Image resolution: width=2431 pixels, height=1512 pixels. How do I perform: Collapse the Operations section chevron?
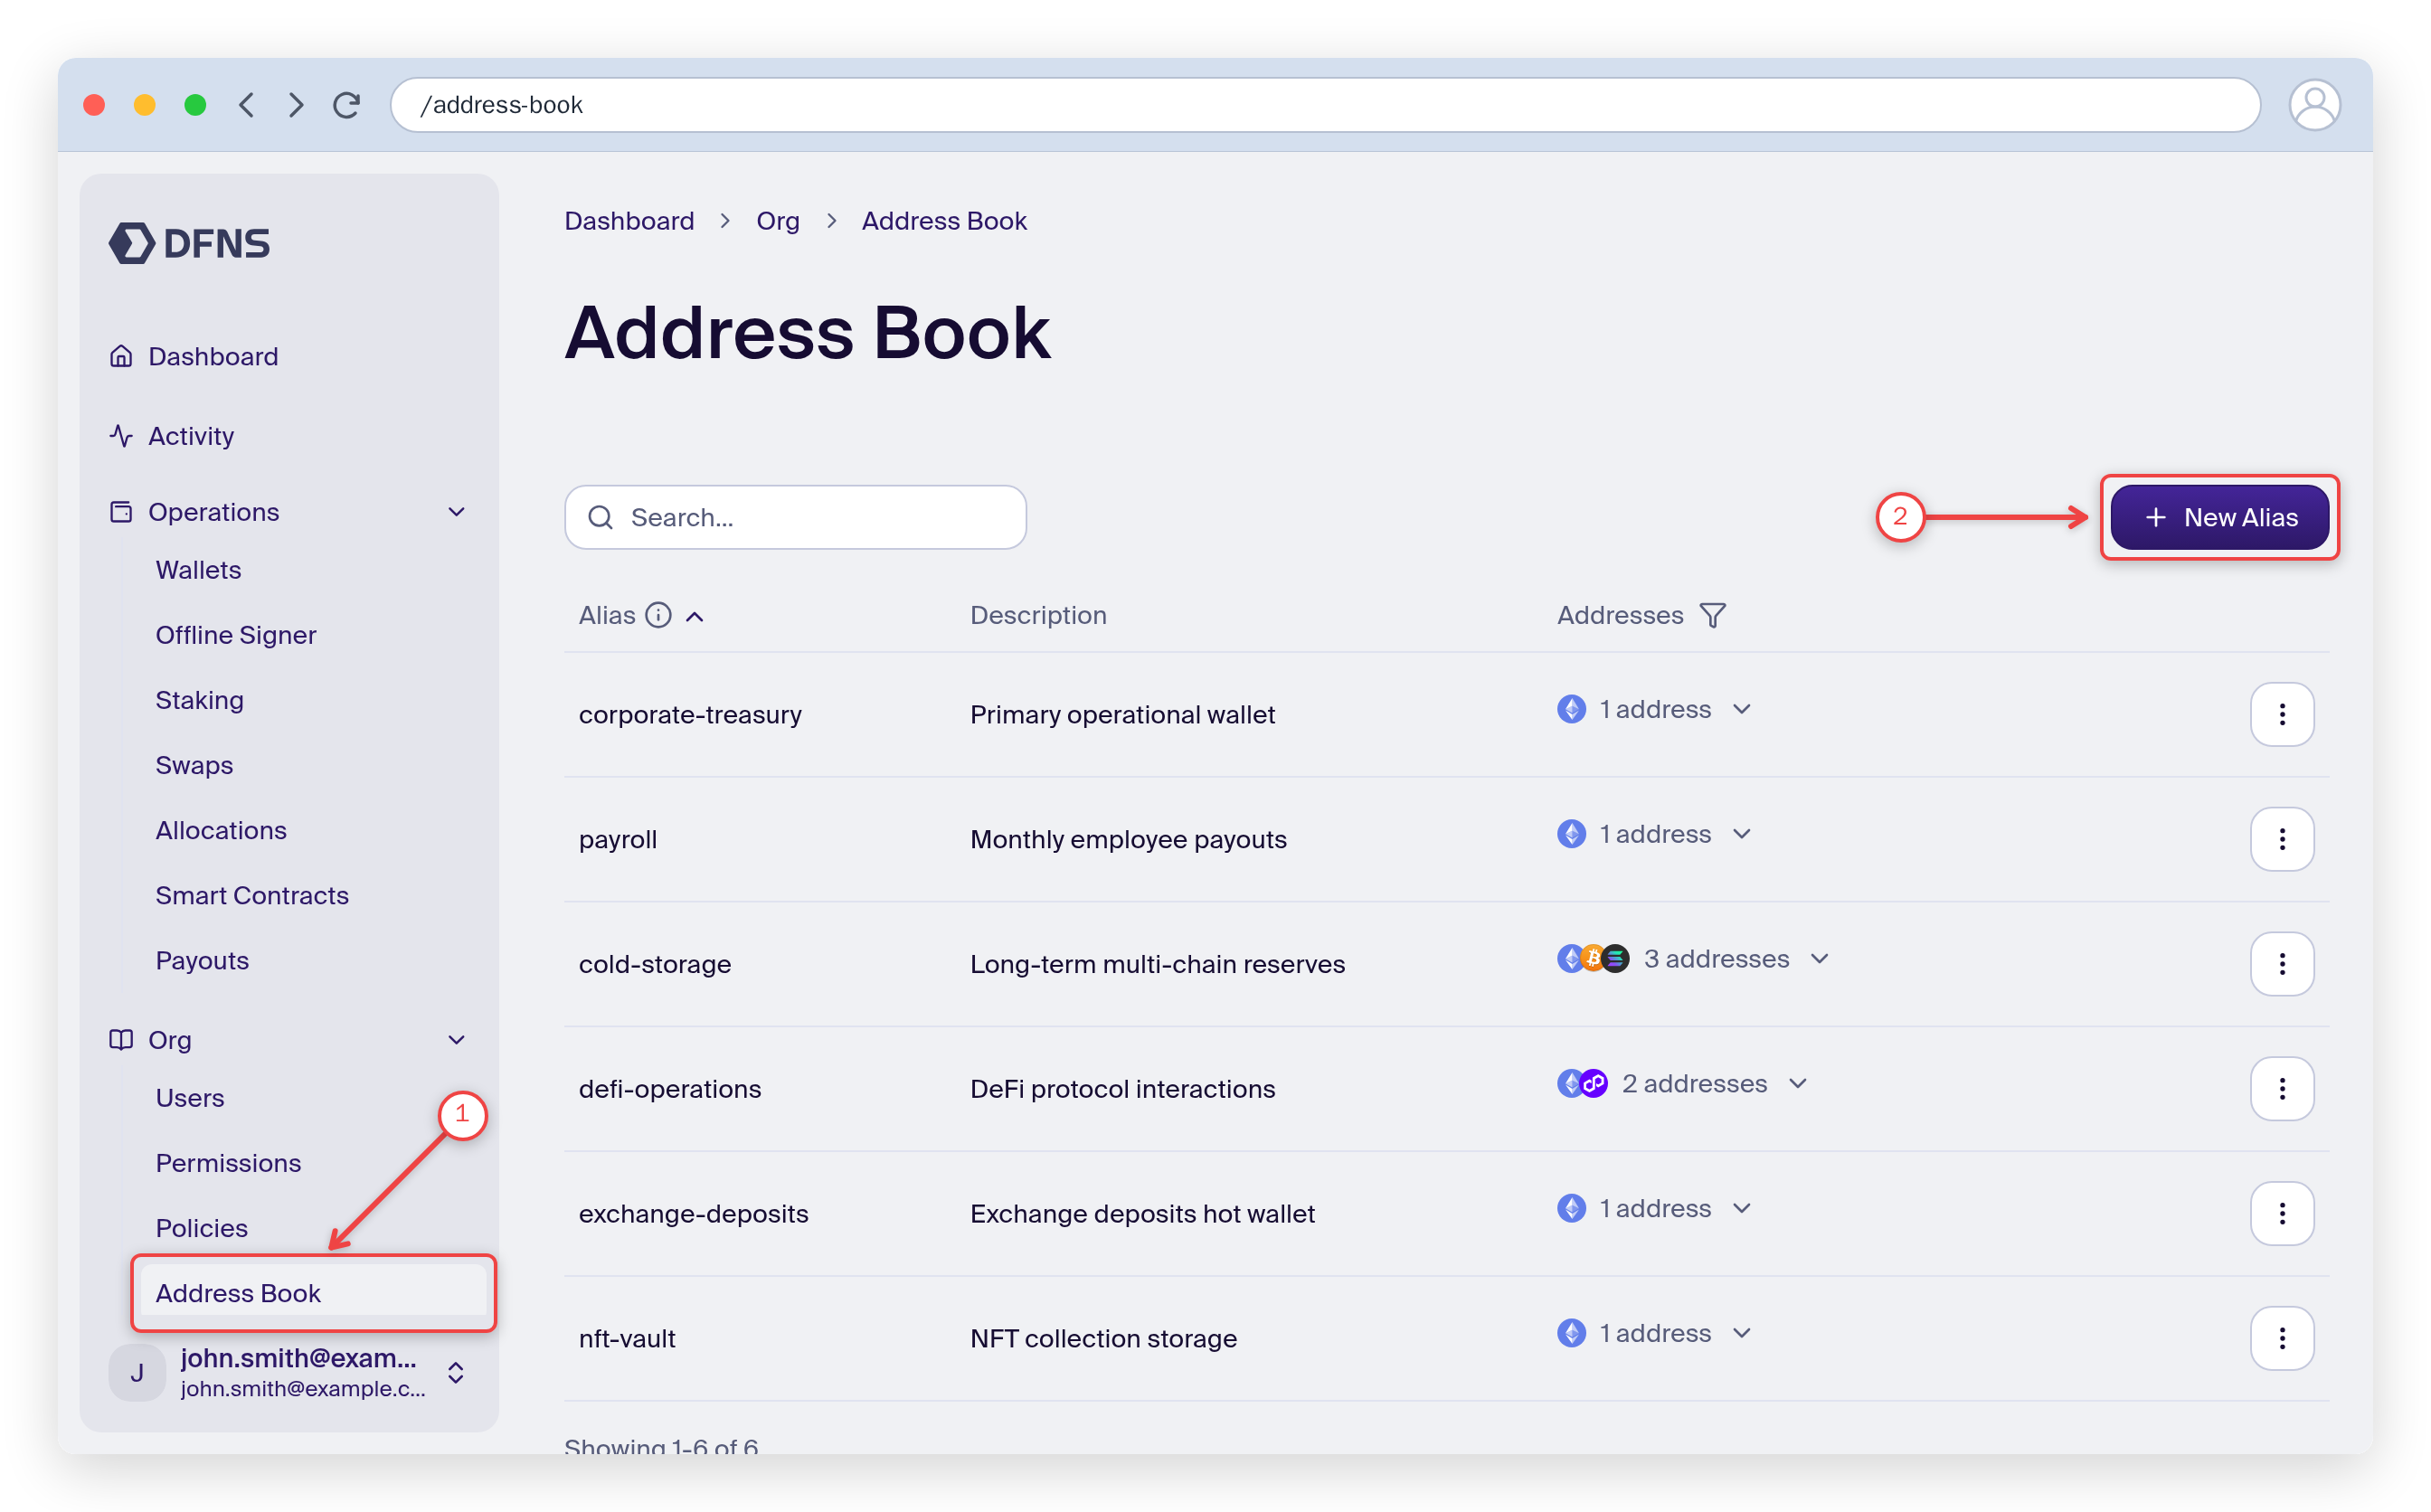[457, 512]
